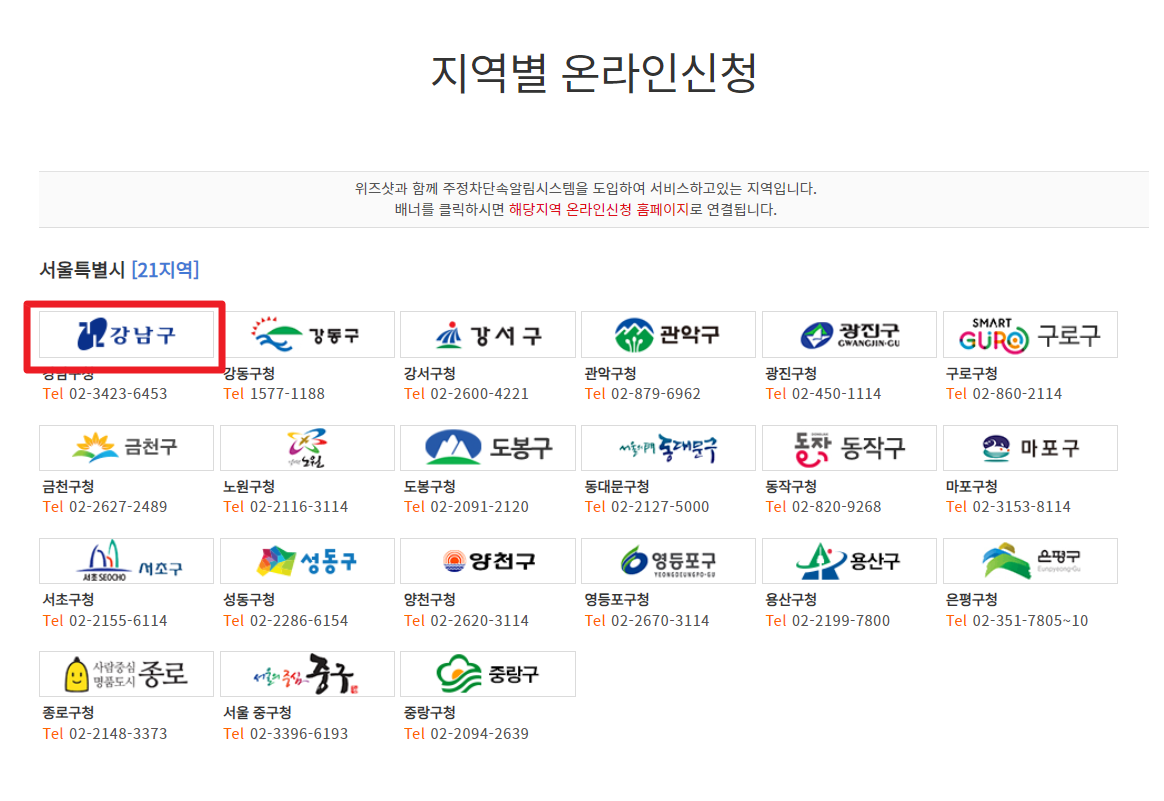
Task: Open the 용산구 banner logo
Action: 849,561
